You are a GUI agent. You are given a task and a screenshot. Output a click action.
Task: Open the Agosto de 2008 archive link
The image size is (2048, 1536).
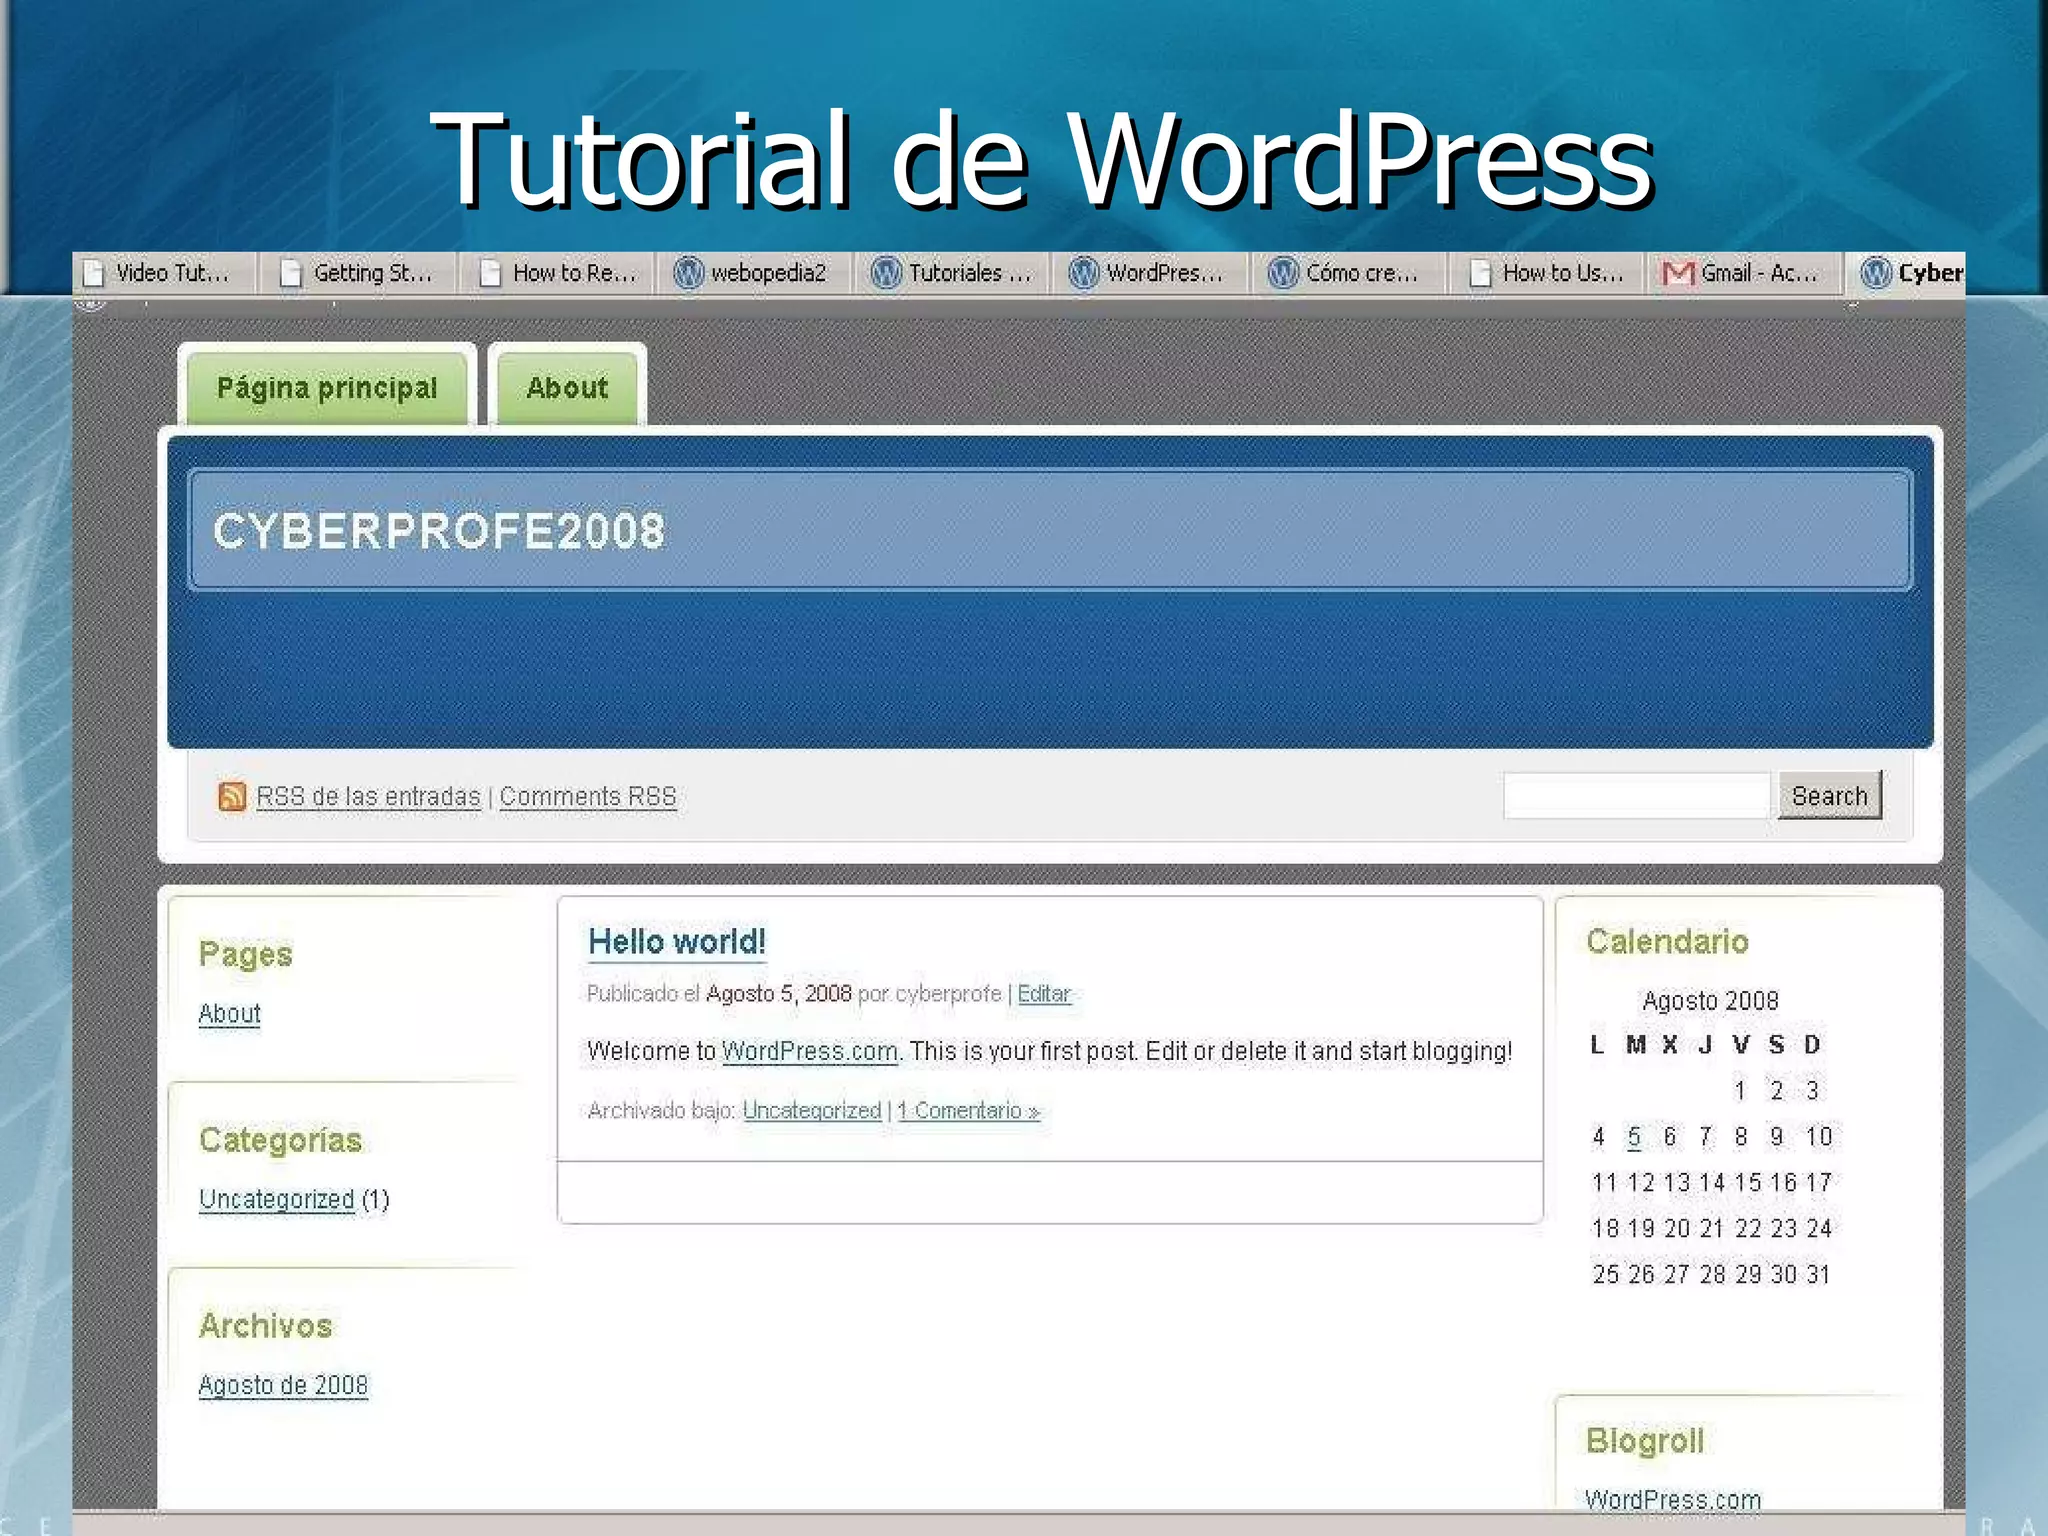pyautogui.click(x=283, y=1385)
